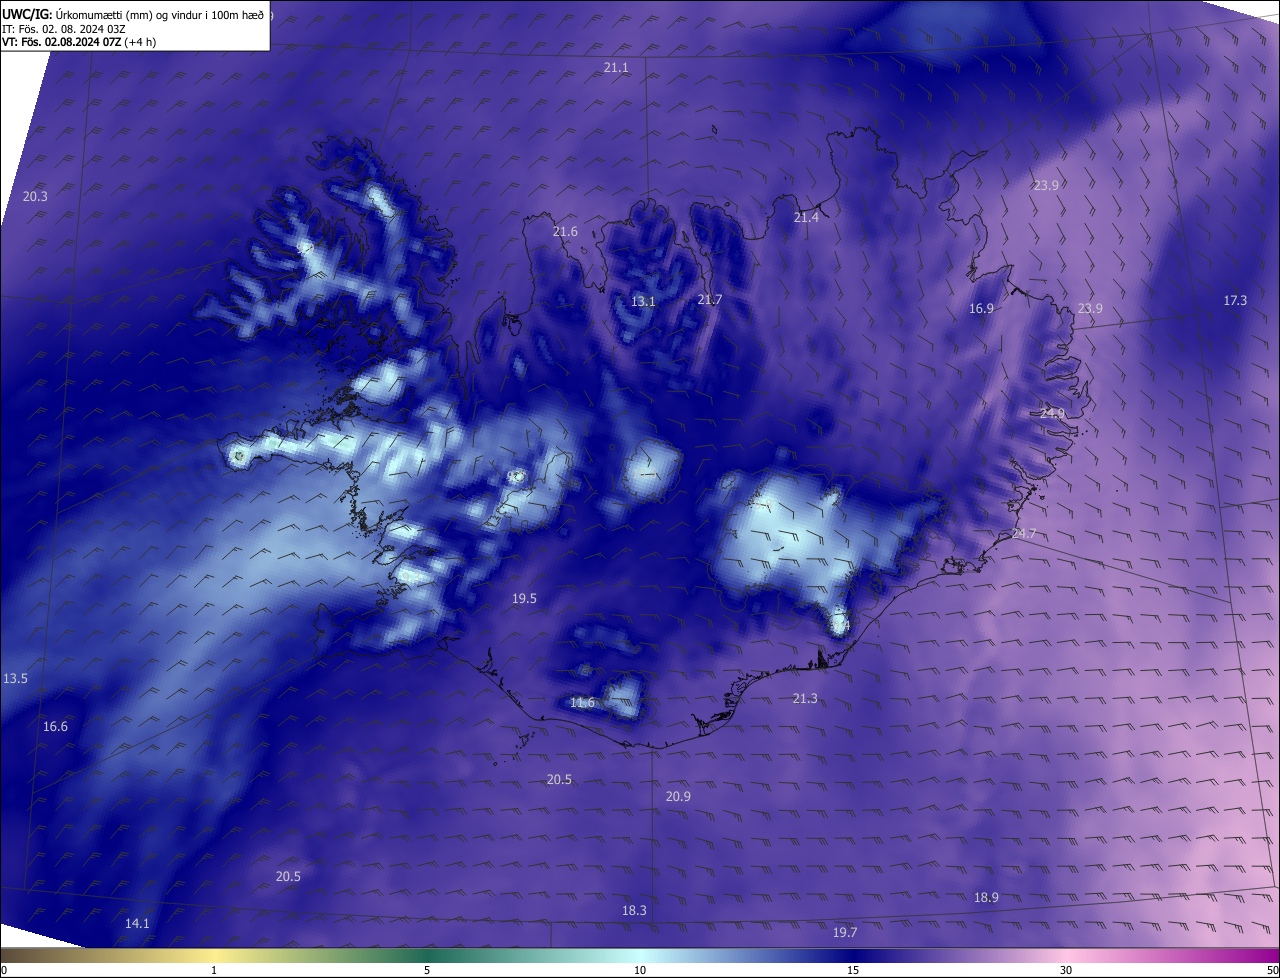This screenshot has width=1280, height=978.
Task: Click the 16.9 value label
Action: 981,309
